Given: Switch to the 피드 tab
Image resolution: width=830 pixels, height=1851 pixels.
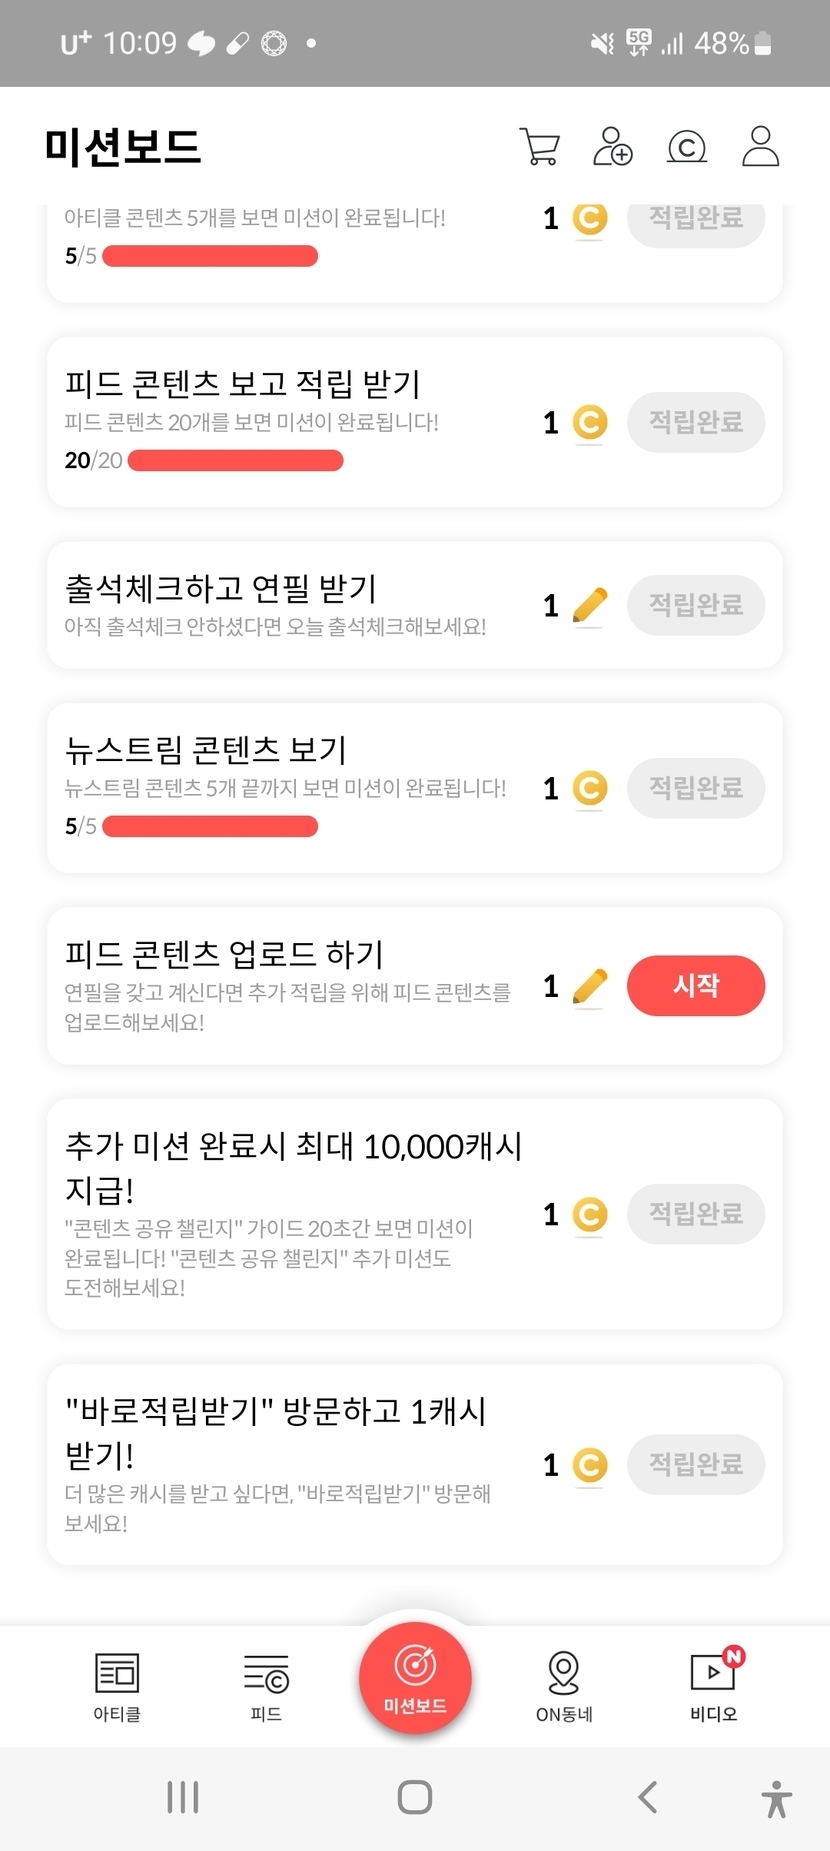Looking at the screenshot, I should pos(266,1686).
